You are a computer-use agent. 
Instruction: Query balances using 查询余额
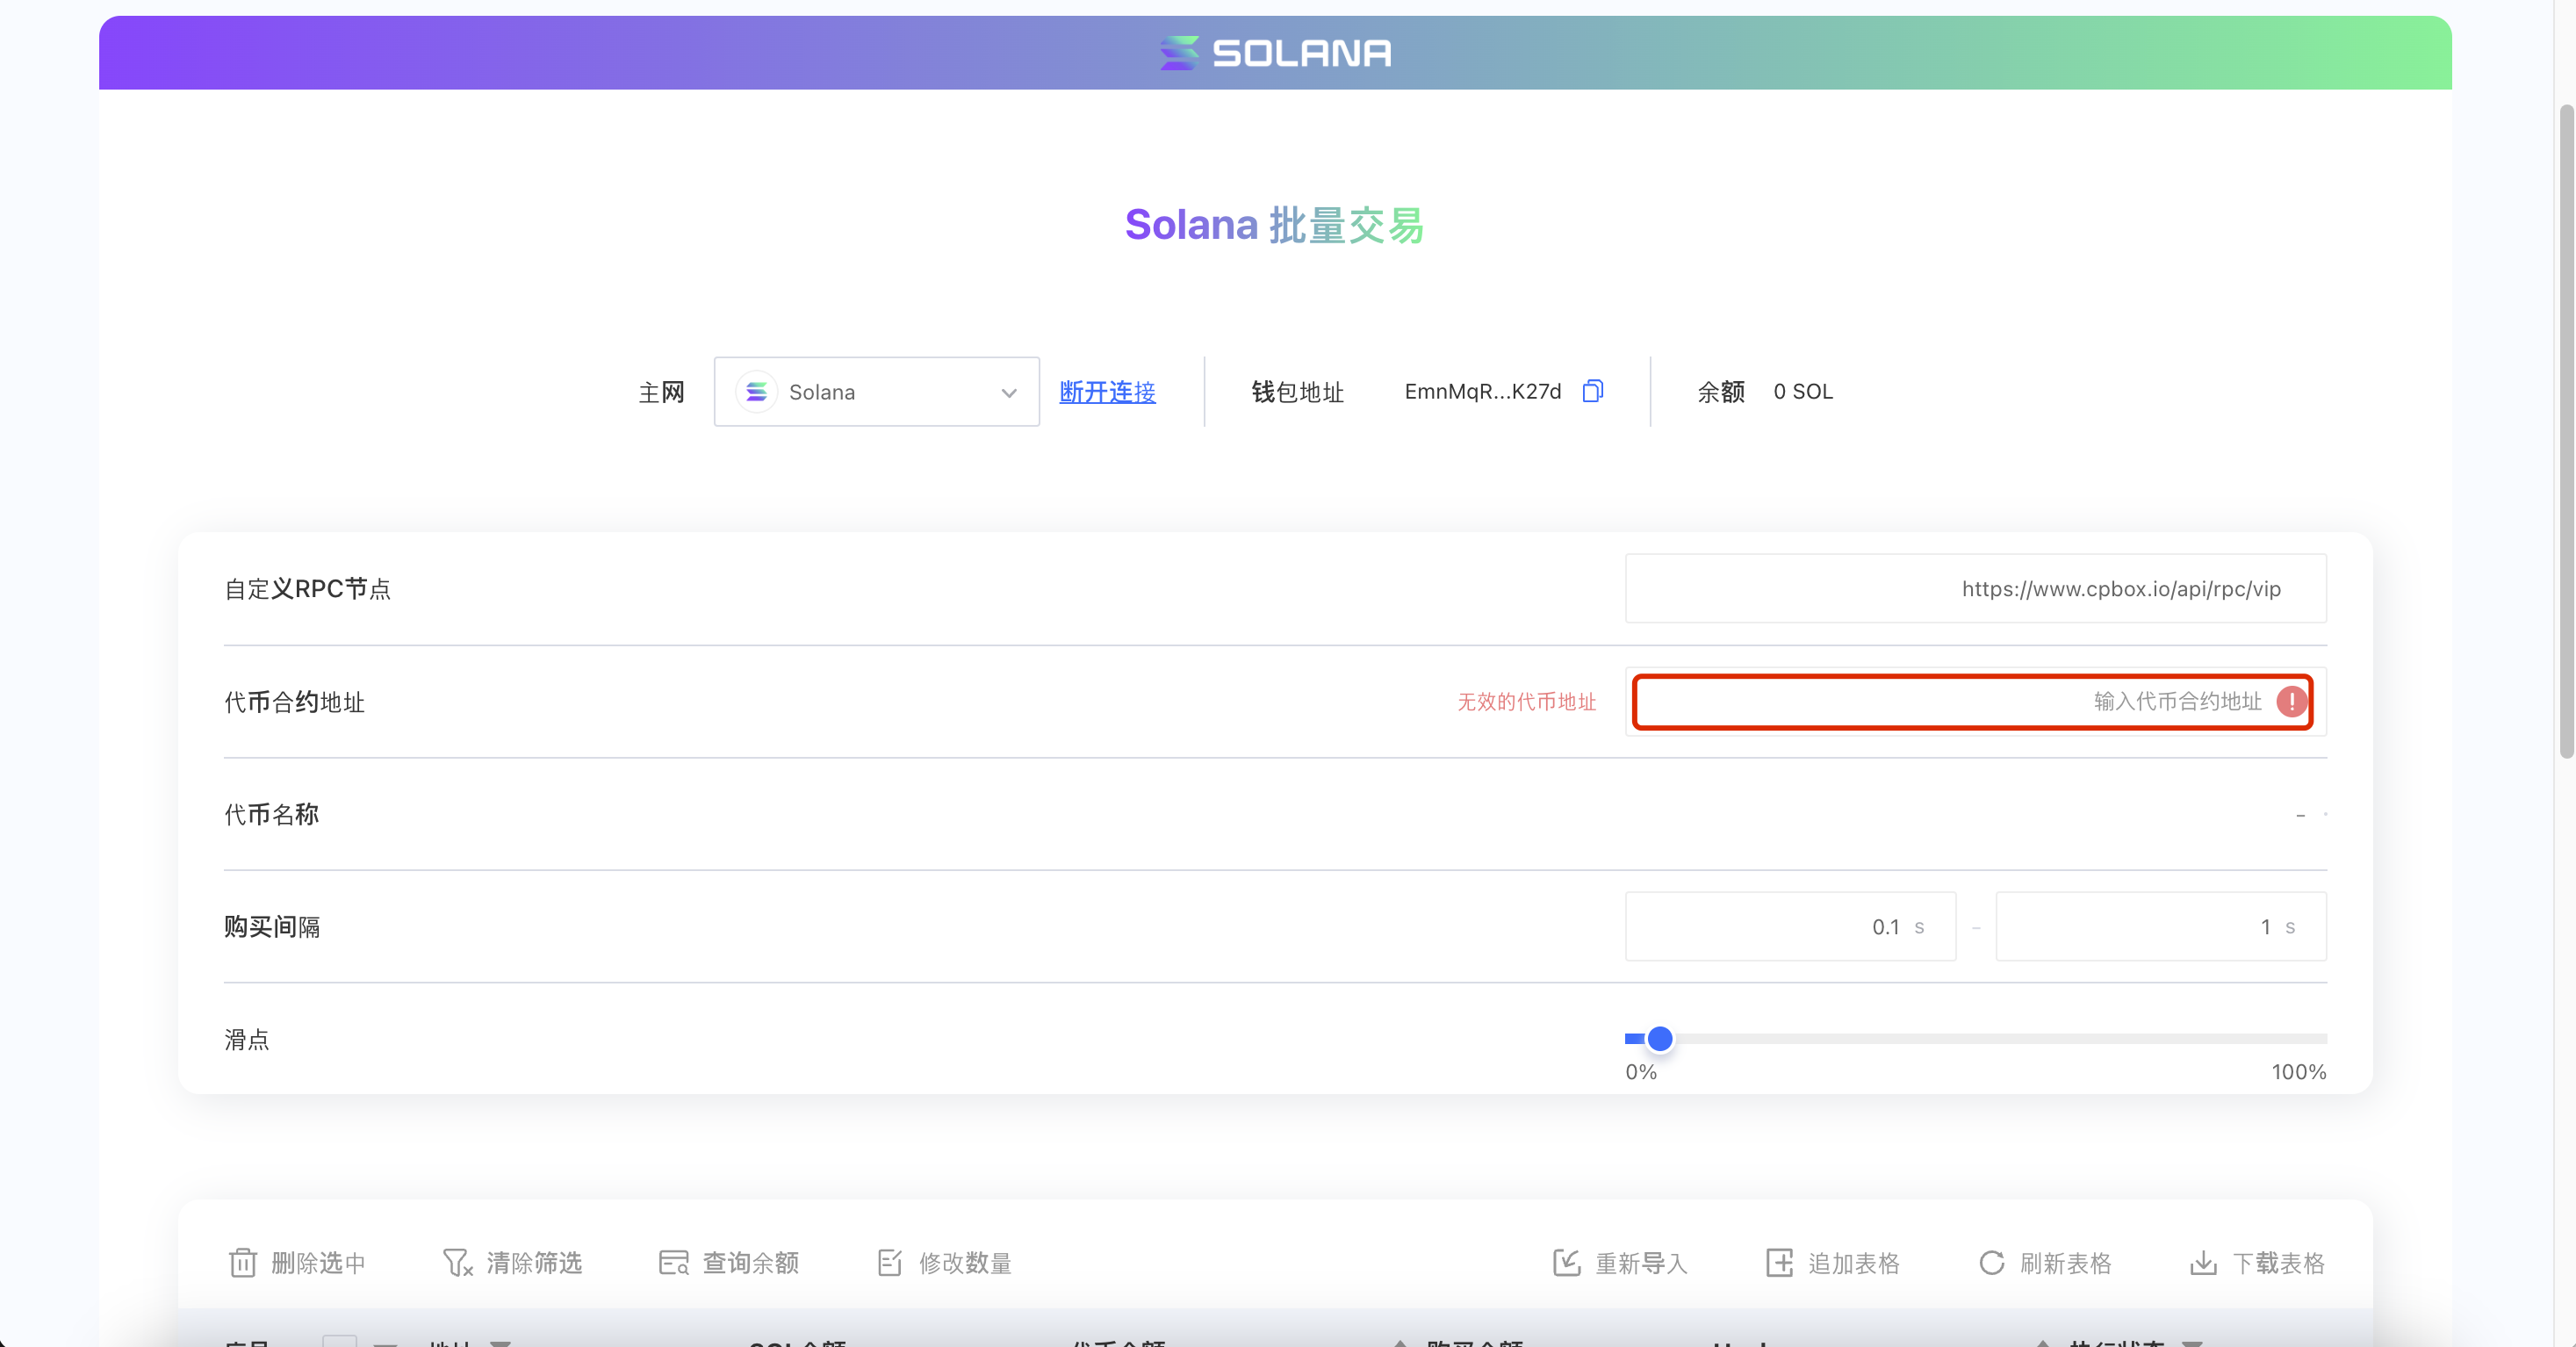[x=729, y=1263]
